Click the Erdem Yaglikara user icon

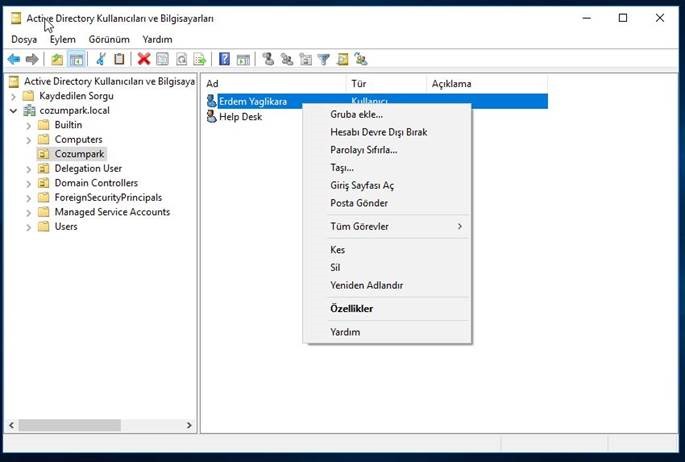[x=211, y=101]
